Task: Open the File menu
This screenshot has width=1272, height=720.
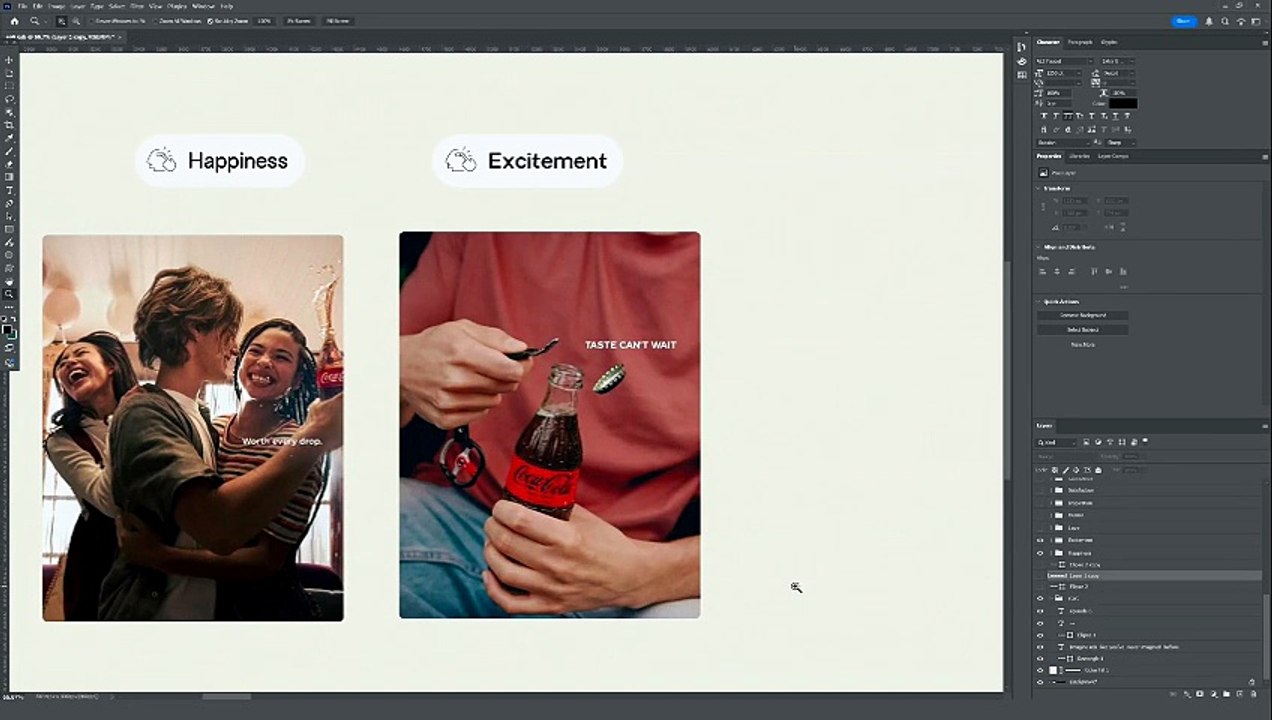Action: (22, 6)
